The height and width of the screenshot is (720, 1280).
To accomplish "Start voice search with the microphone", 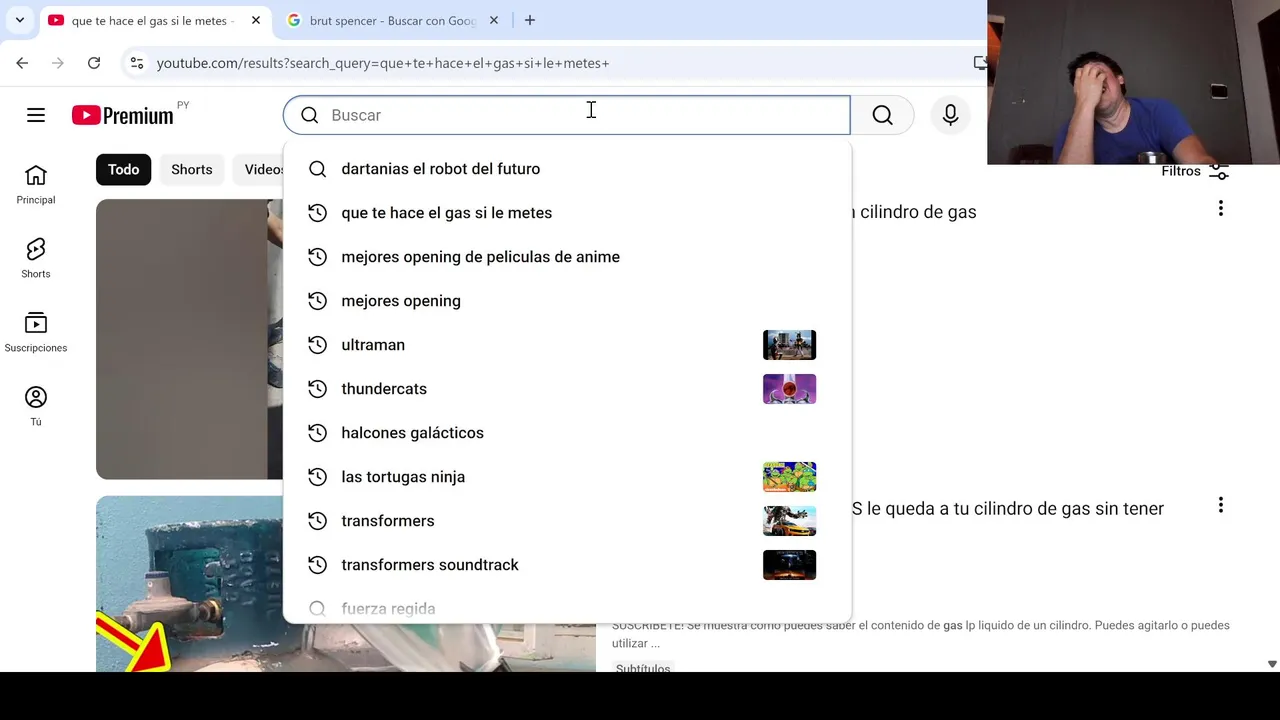I will (x=950, y=115).
